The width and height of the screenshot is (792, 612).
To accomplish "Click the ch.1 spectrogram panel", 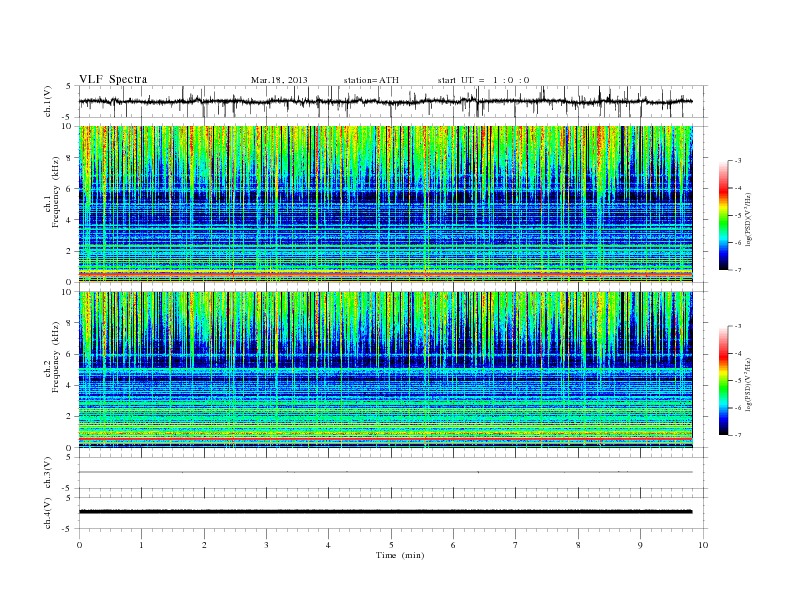I will [x=385, y=204].
